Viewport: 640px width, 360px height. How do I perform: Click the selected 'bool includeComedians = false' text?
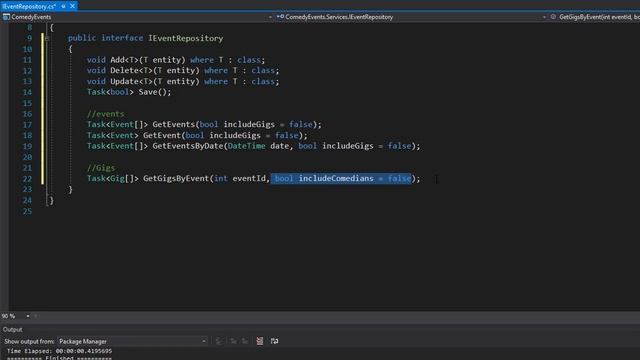(x=342, y=178)
